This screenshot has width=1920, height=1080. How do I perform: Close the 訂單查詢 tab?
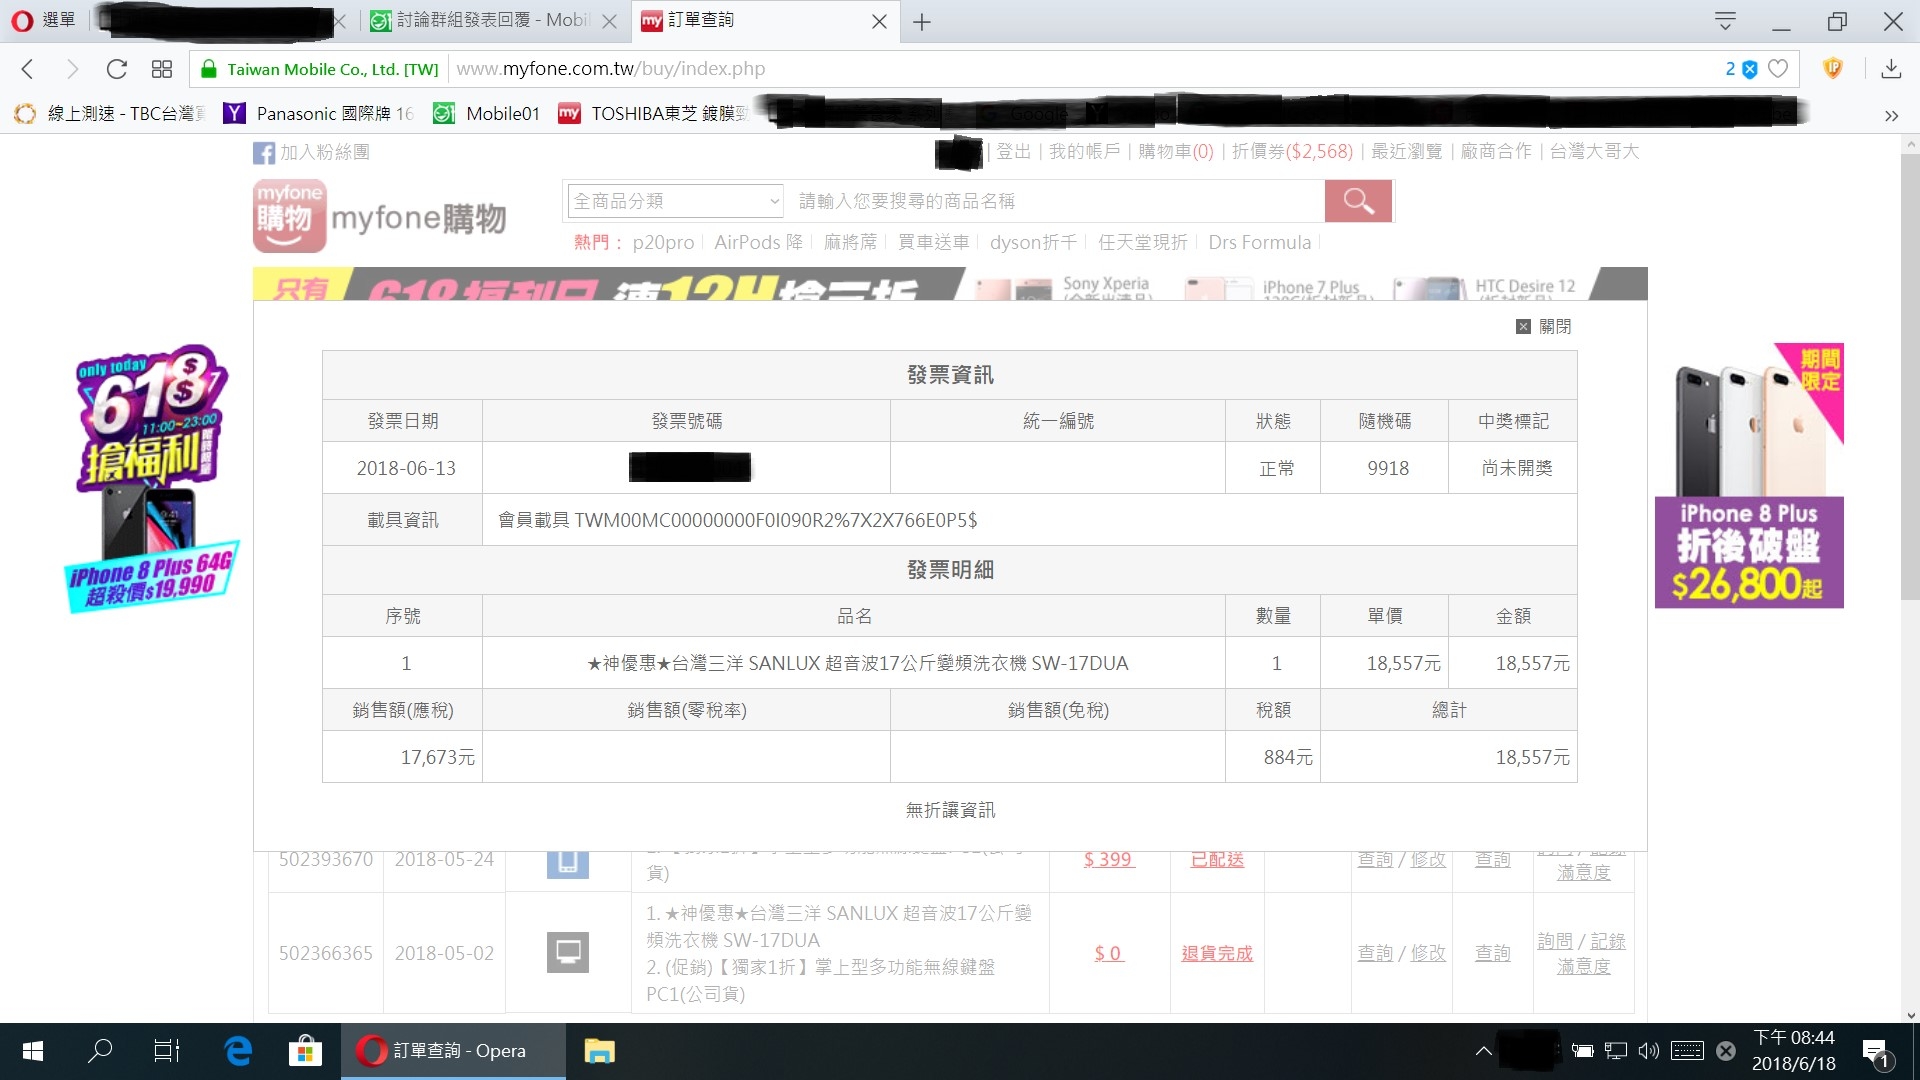pos(879,21)
